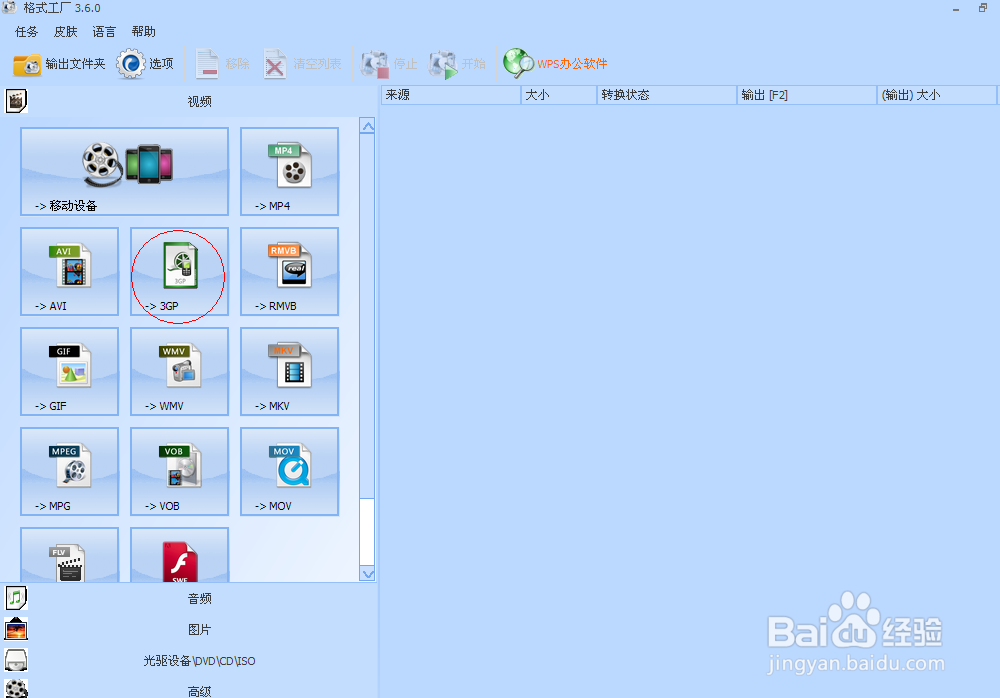Click the (输出) 大小 column header
Viewport: 1000px width, 698px height.
(x=937, y=95)
